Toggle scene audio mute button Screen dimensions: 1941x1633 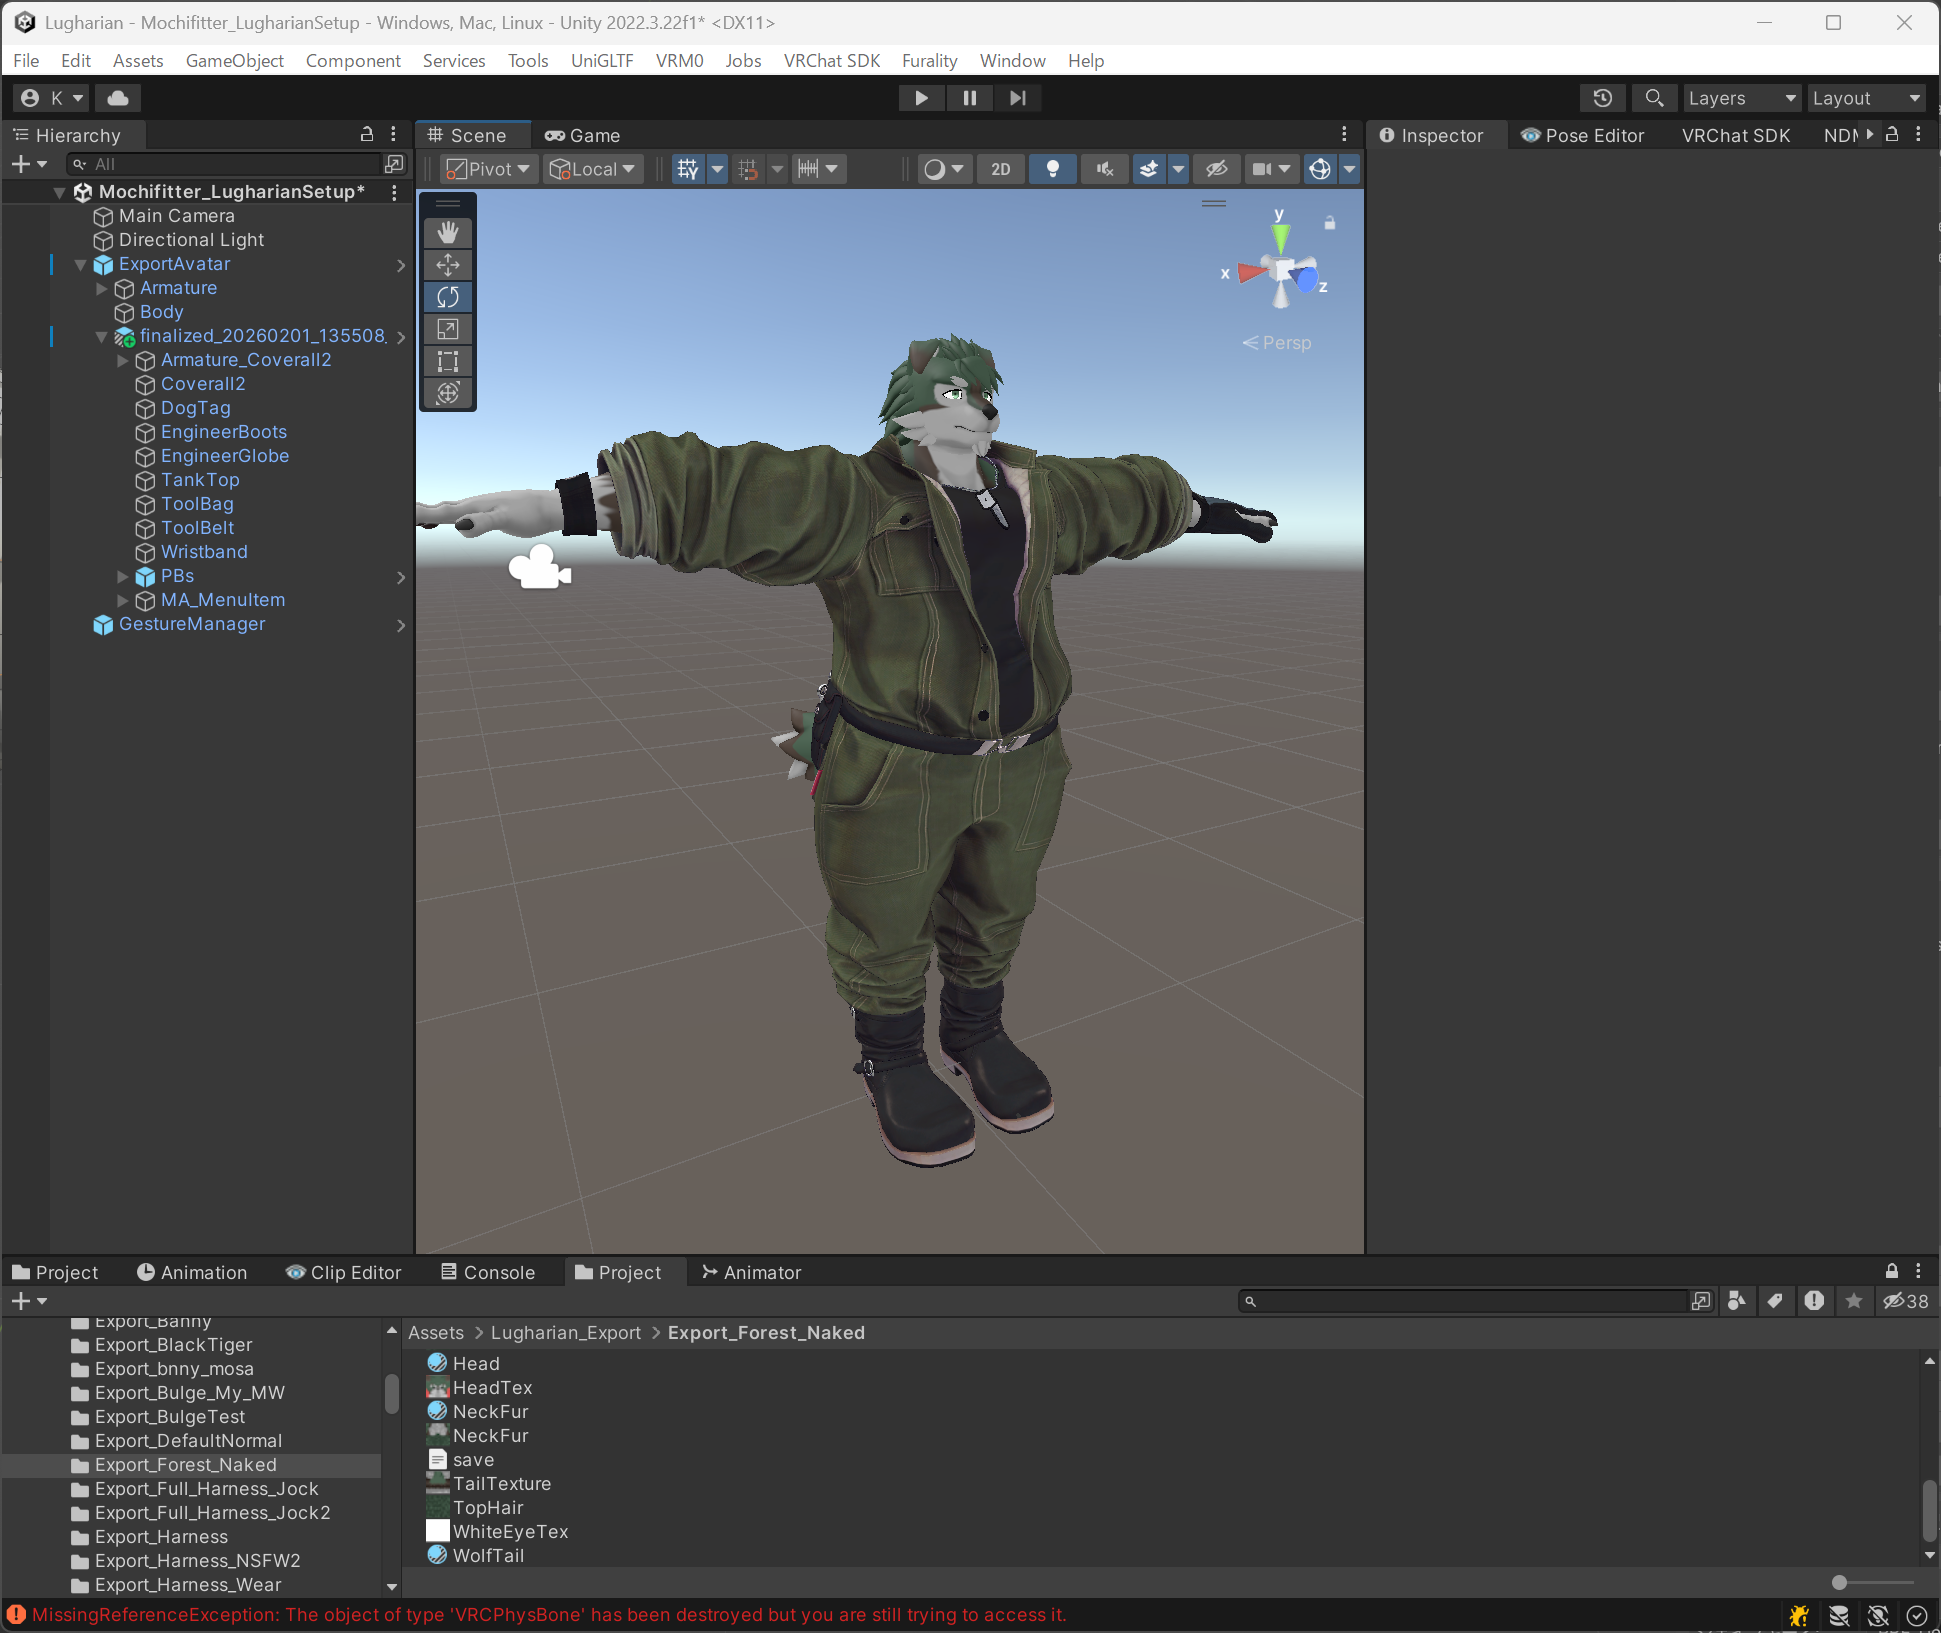click(x=1105, y=169)
